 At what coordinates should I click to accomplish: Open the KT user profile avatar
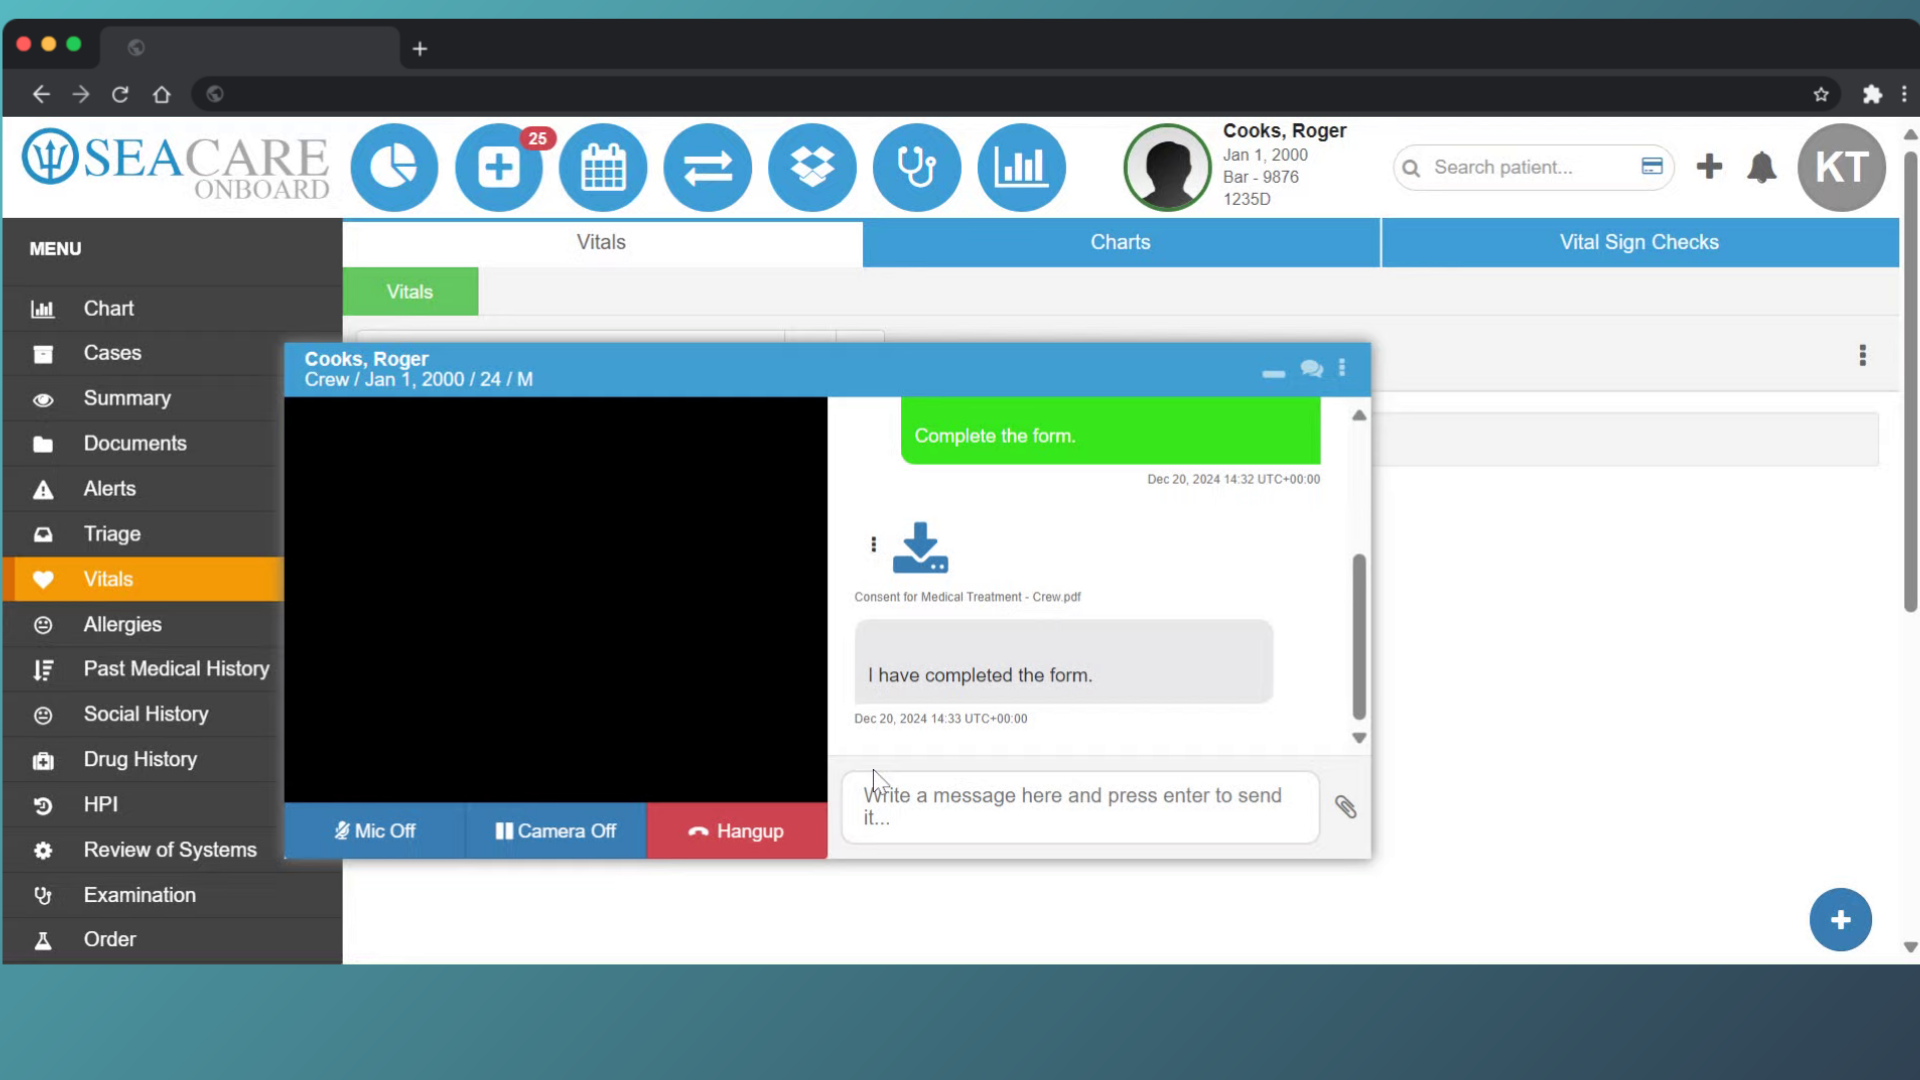coord(1842,167)
